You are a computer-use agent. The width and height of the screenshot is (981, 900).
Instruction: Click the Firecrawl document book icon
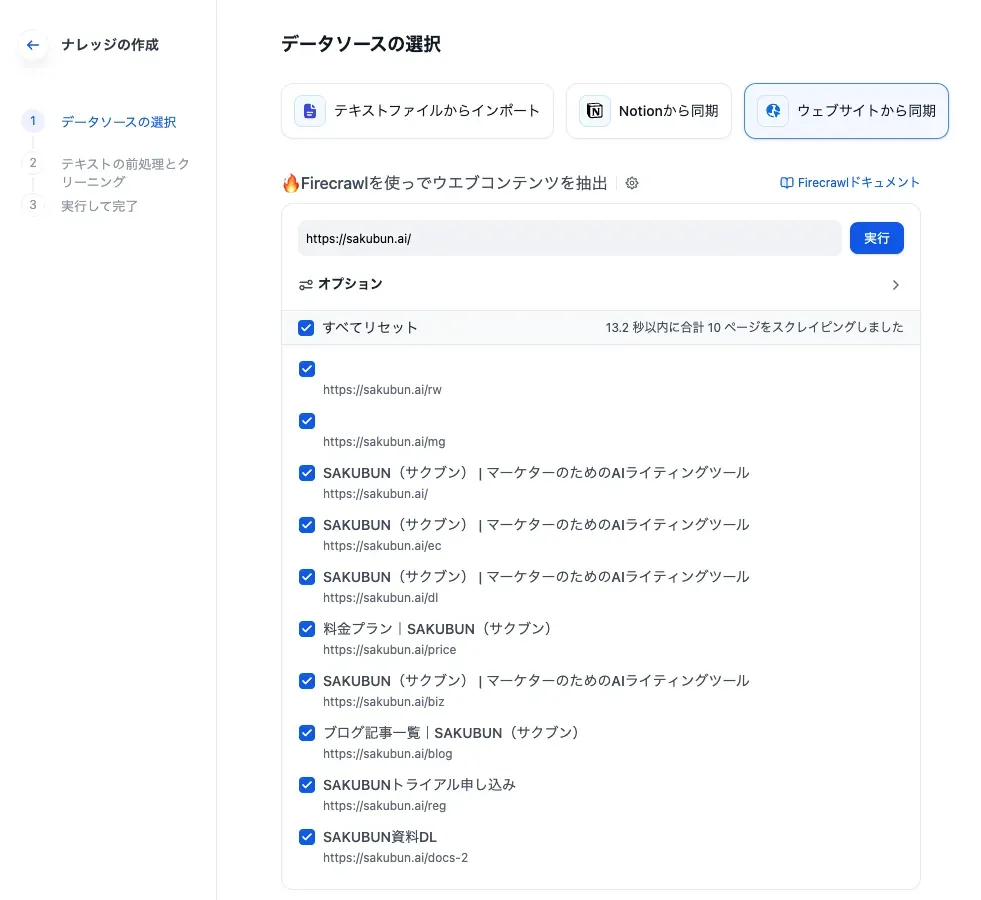[786, 183]
